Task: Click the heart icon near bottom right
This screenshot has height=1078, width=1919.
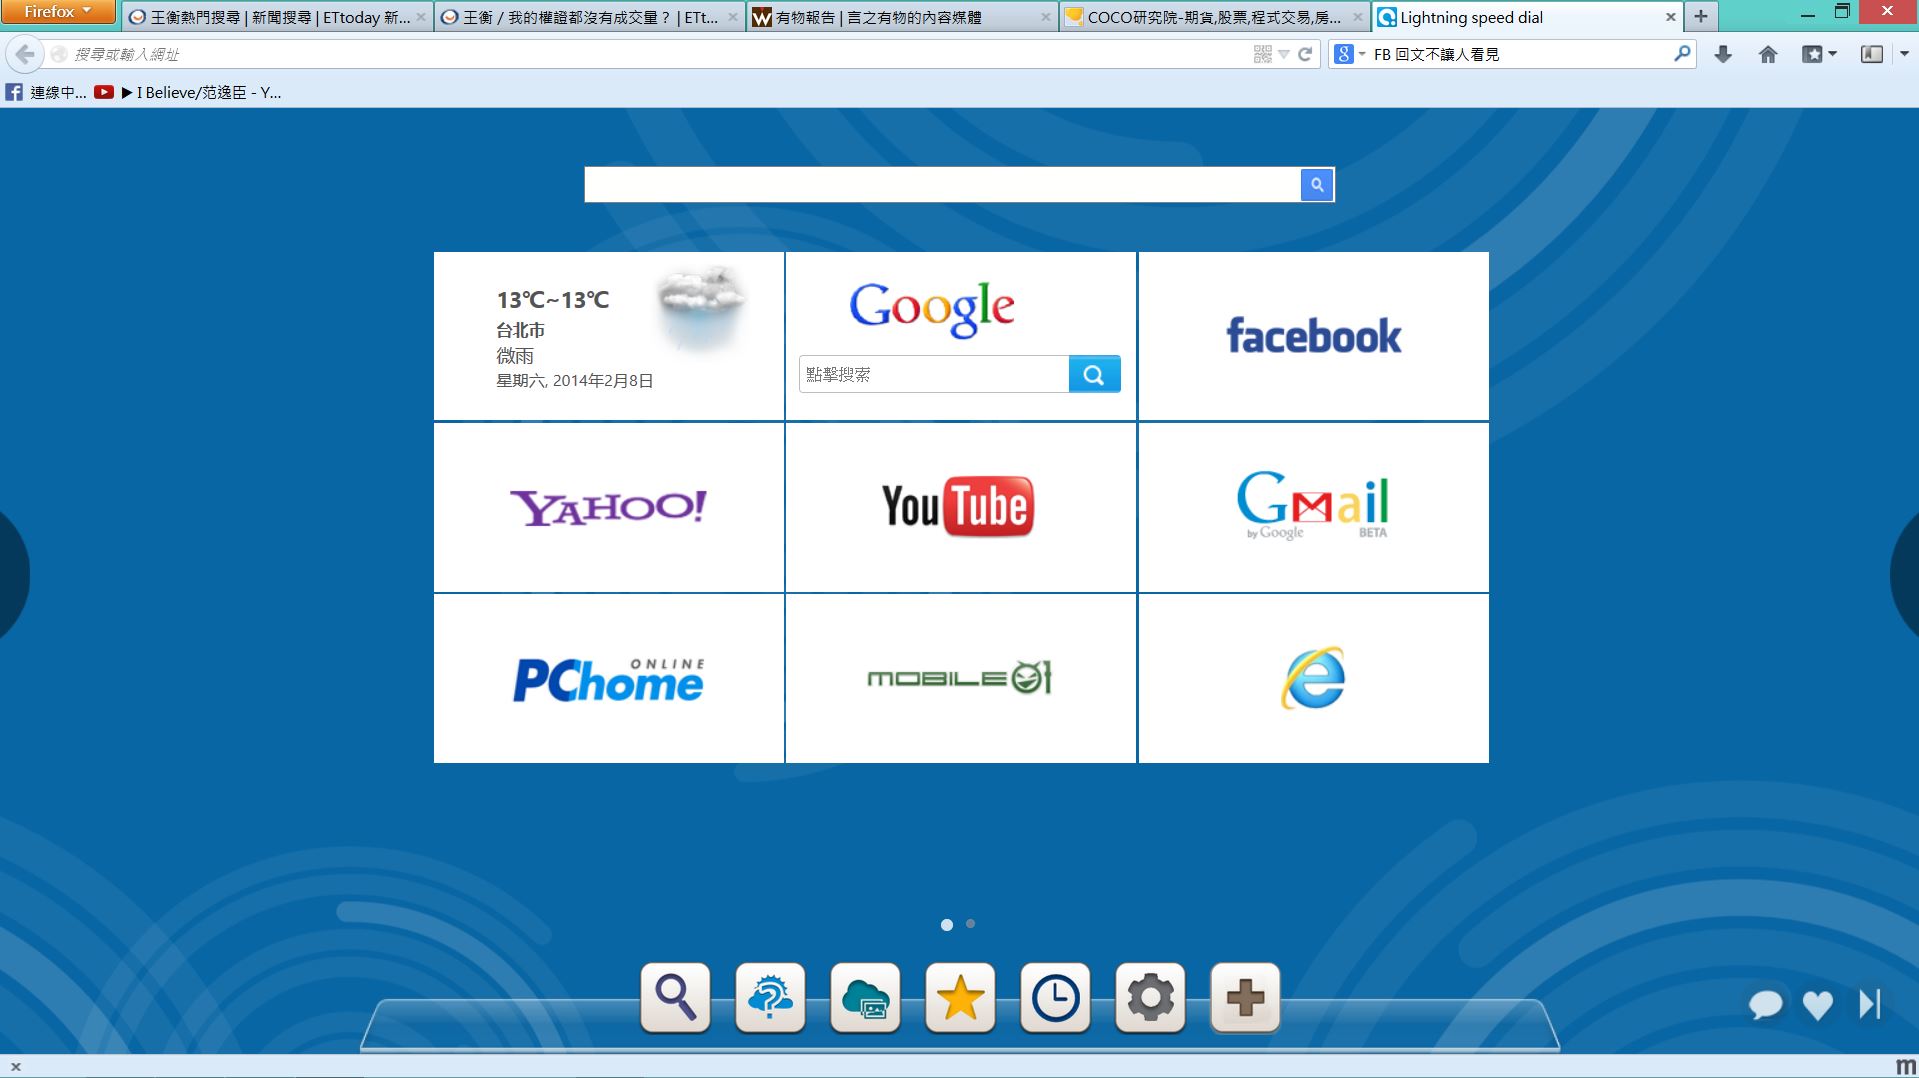Action: [x=1817, y=1005]
